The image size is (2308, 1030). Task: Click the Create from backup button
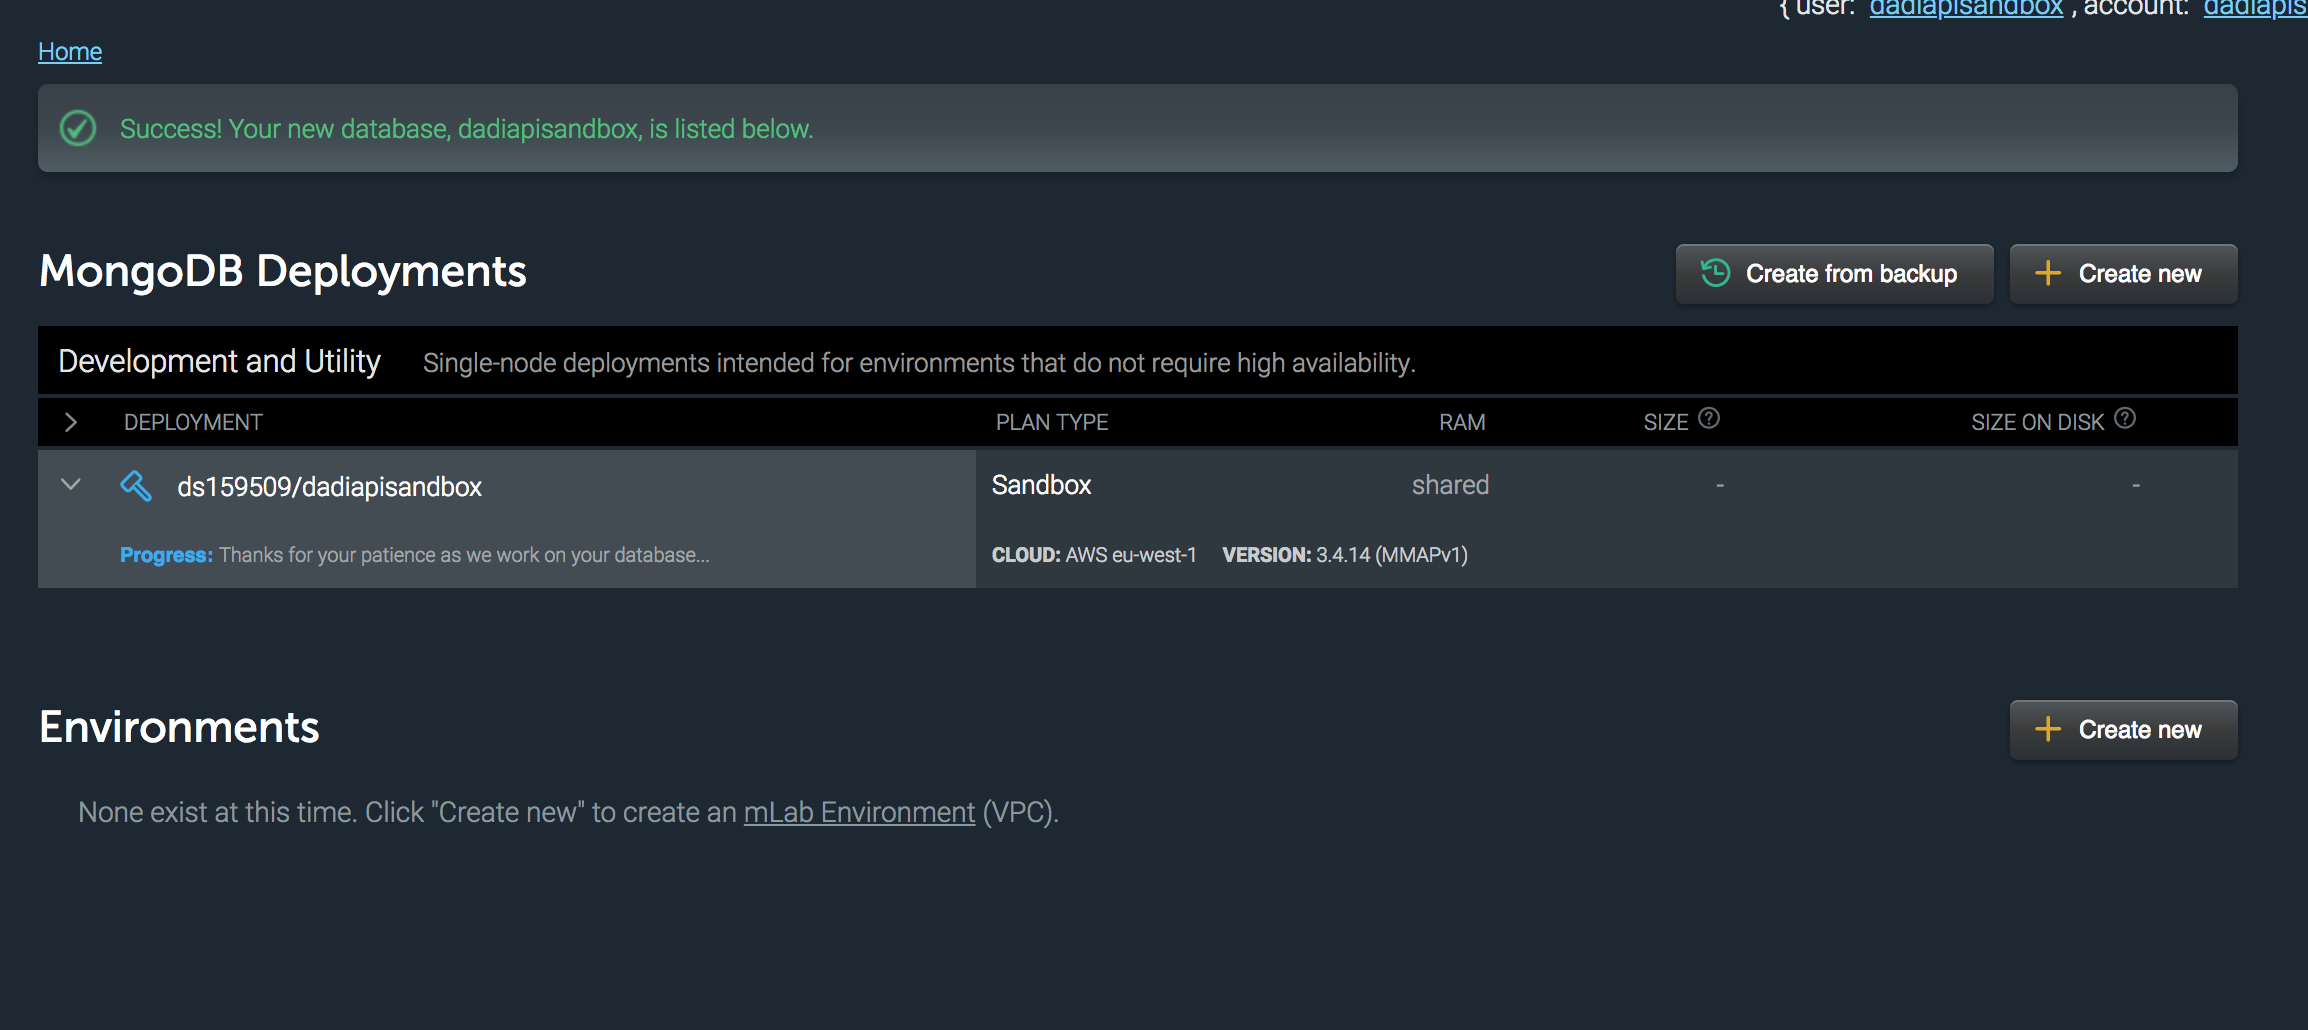tap(1834, 274)
